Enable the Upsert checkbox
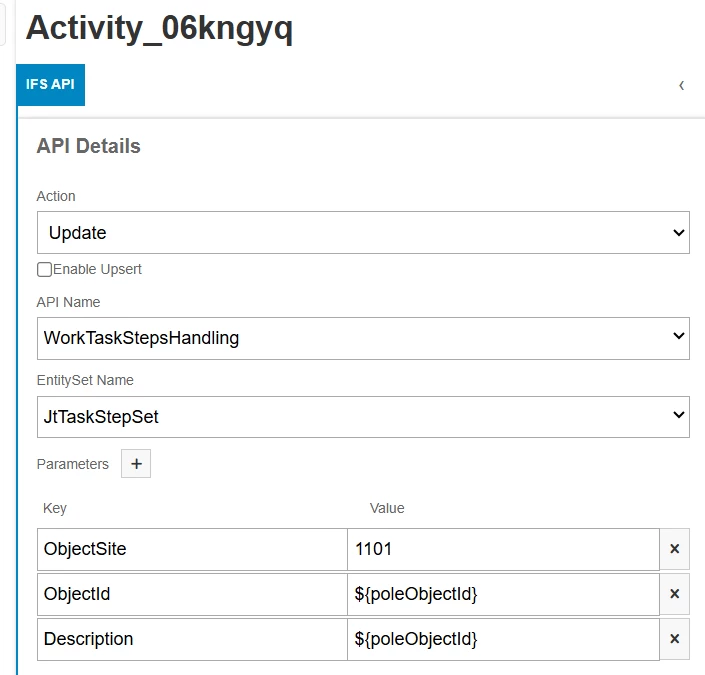The height and width of the screenshot is (675, 705). point(44,269)
